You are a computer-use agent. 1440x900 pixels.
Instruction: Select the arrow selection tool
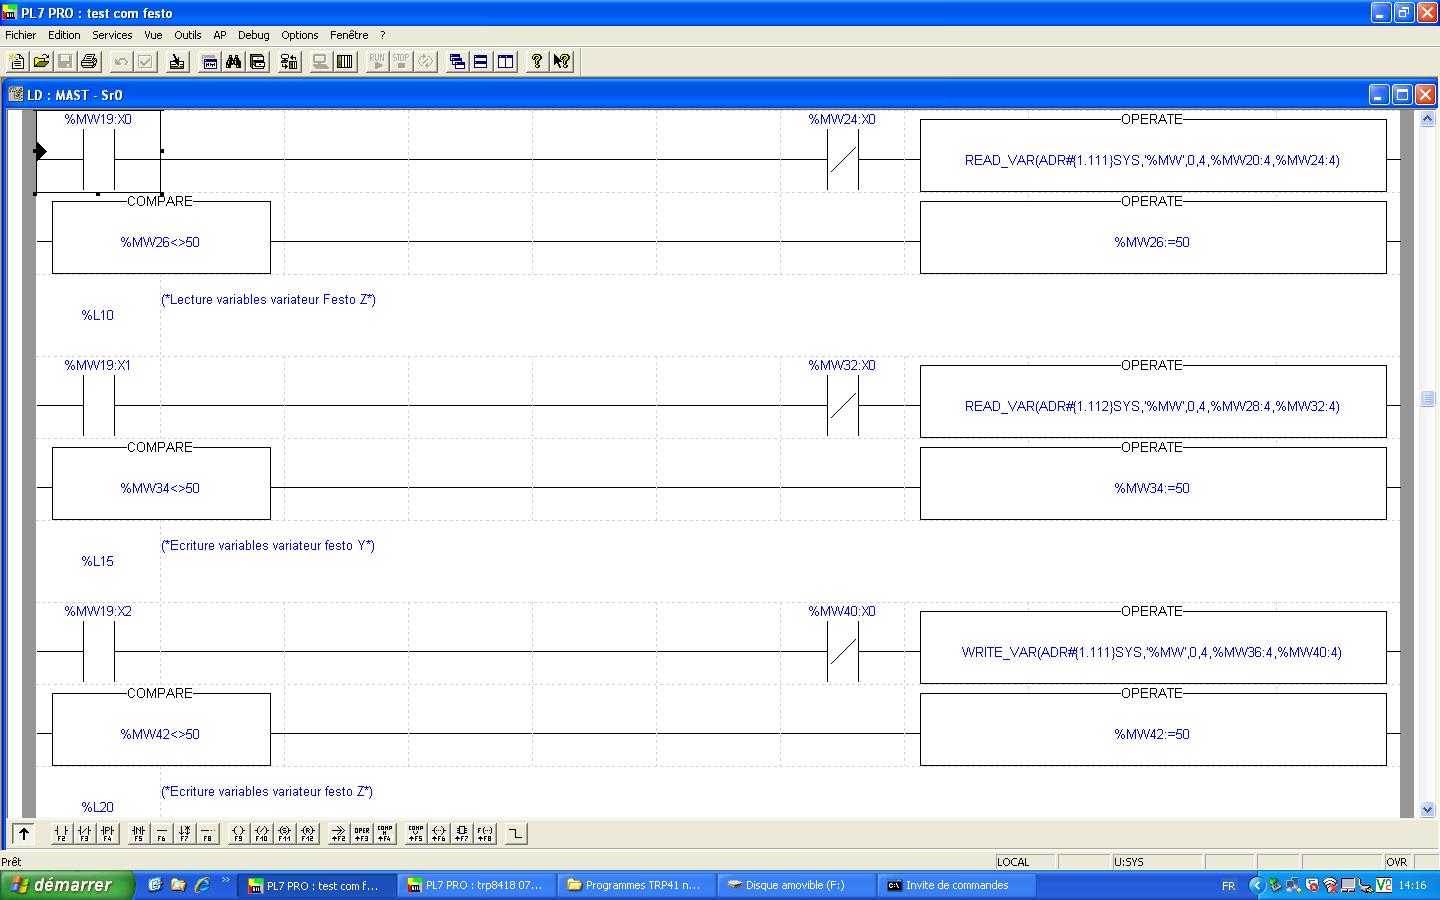tap(24, 833)
